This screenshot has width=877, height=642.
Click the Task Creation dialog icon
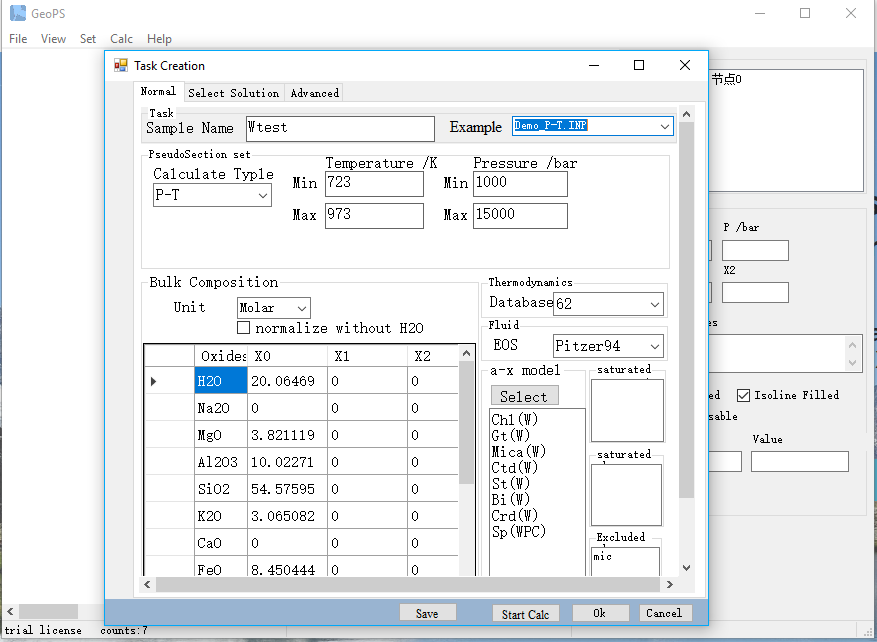click(121, 65)
